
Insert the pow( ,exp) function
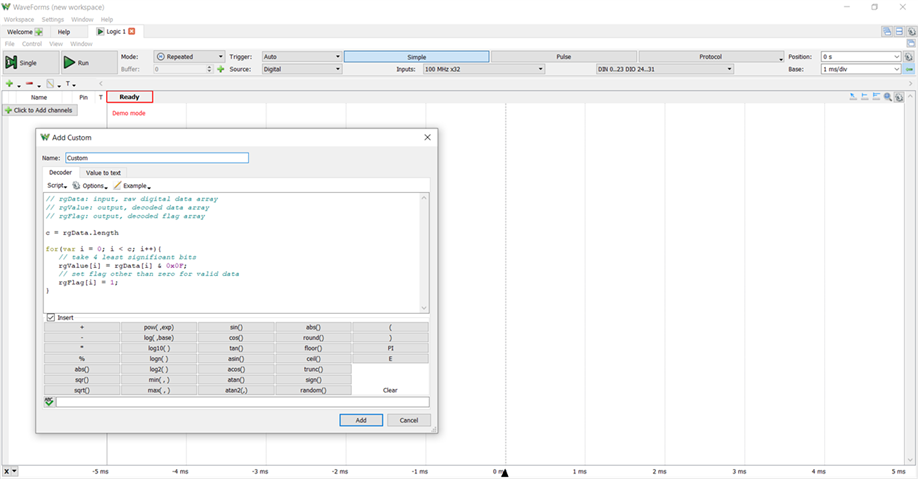[x=159, y=327]
